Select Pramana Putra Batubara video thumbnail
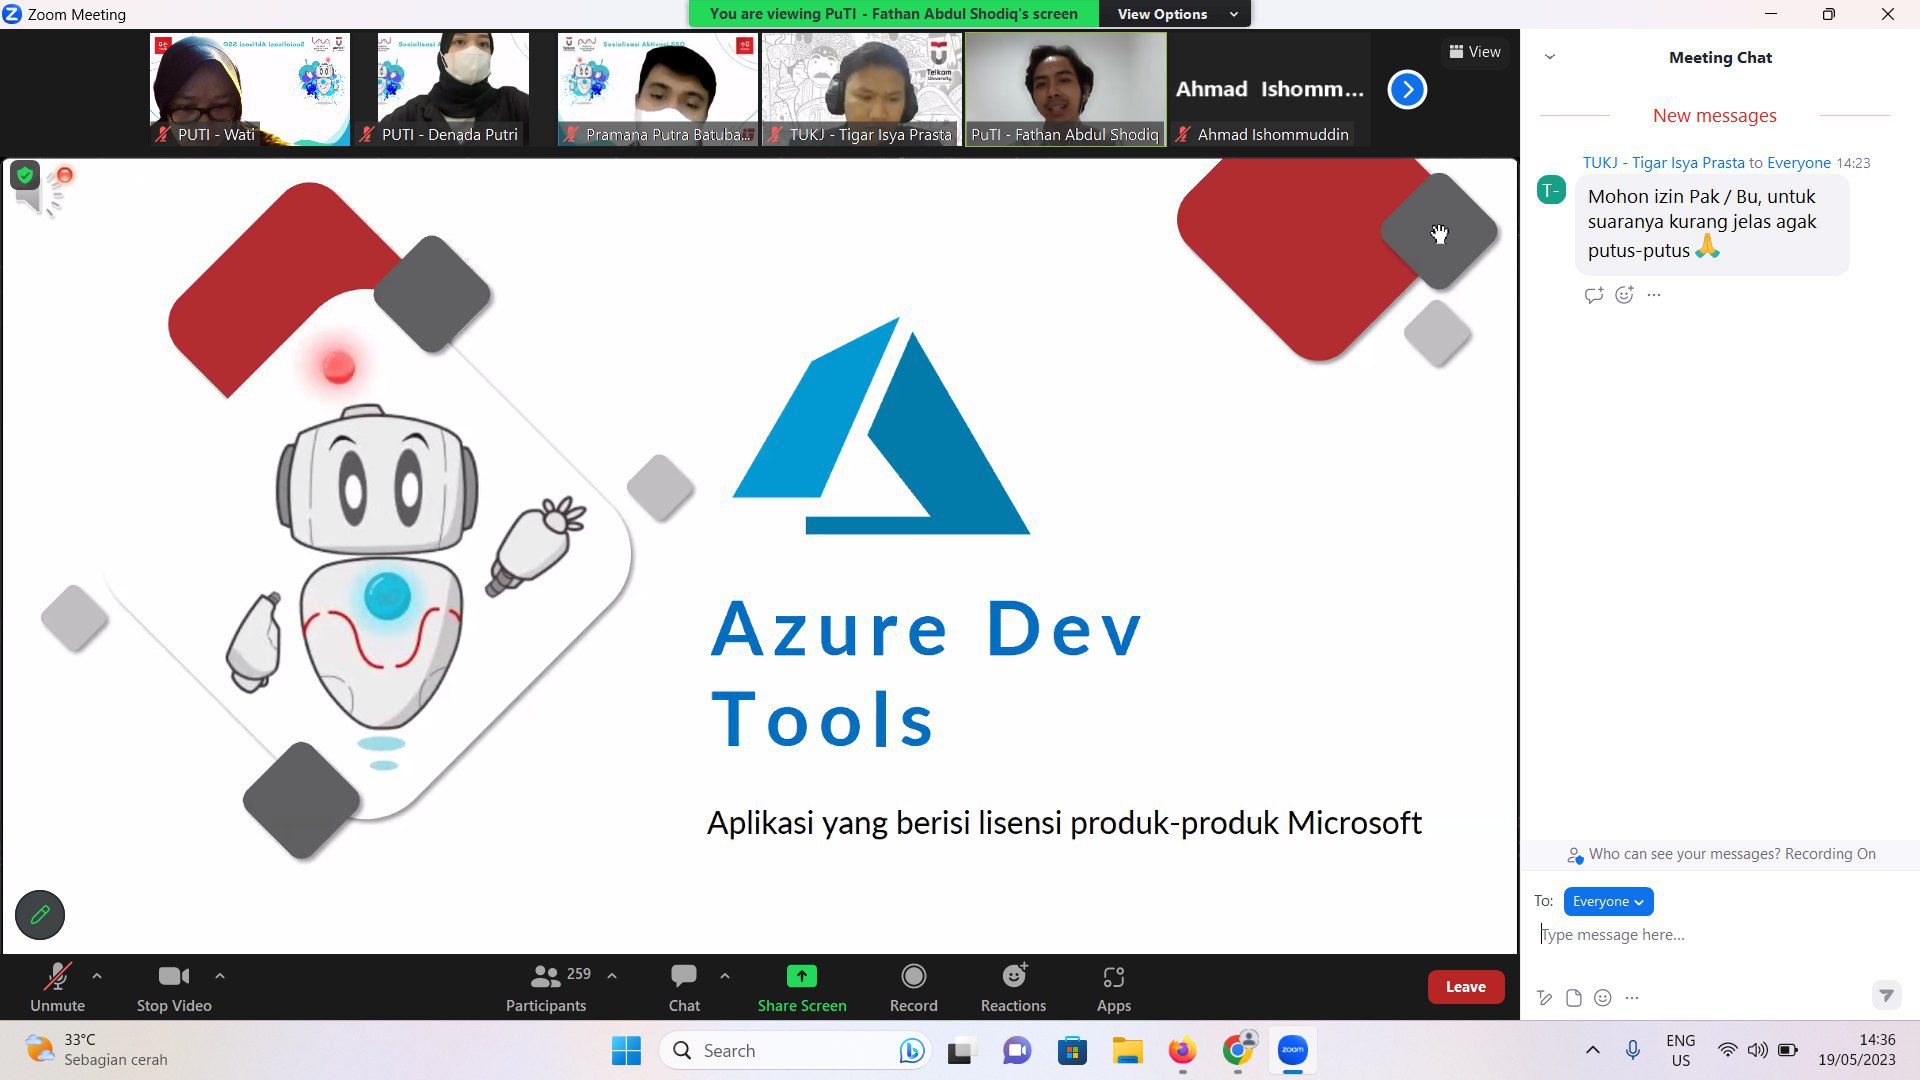1920x1080 pixels. [x=657, y=90]
